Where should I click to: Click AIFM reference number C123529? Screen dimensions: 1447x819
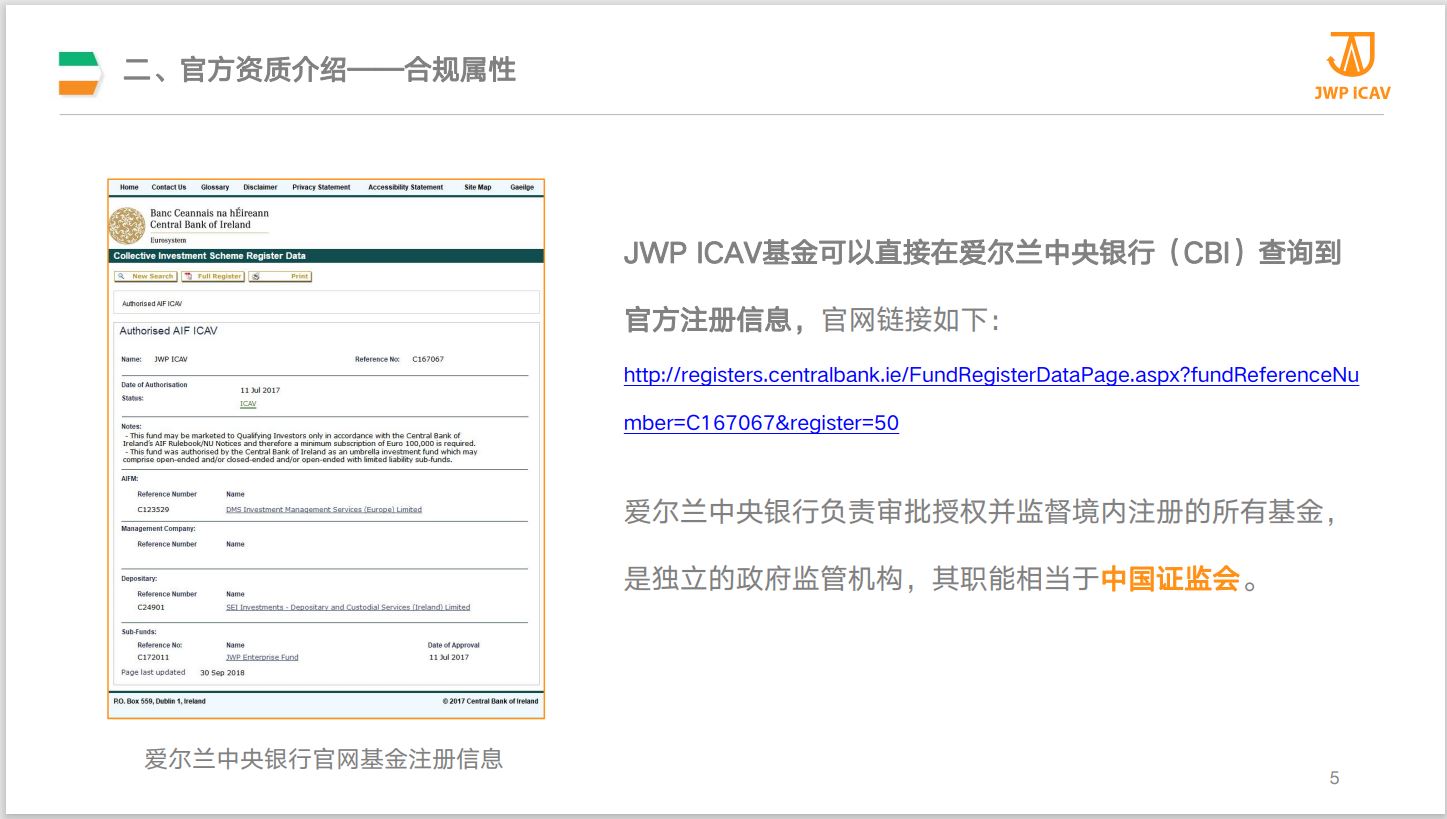pos(154,509)
